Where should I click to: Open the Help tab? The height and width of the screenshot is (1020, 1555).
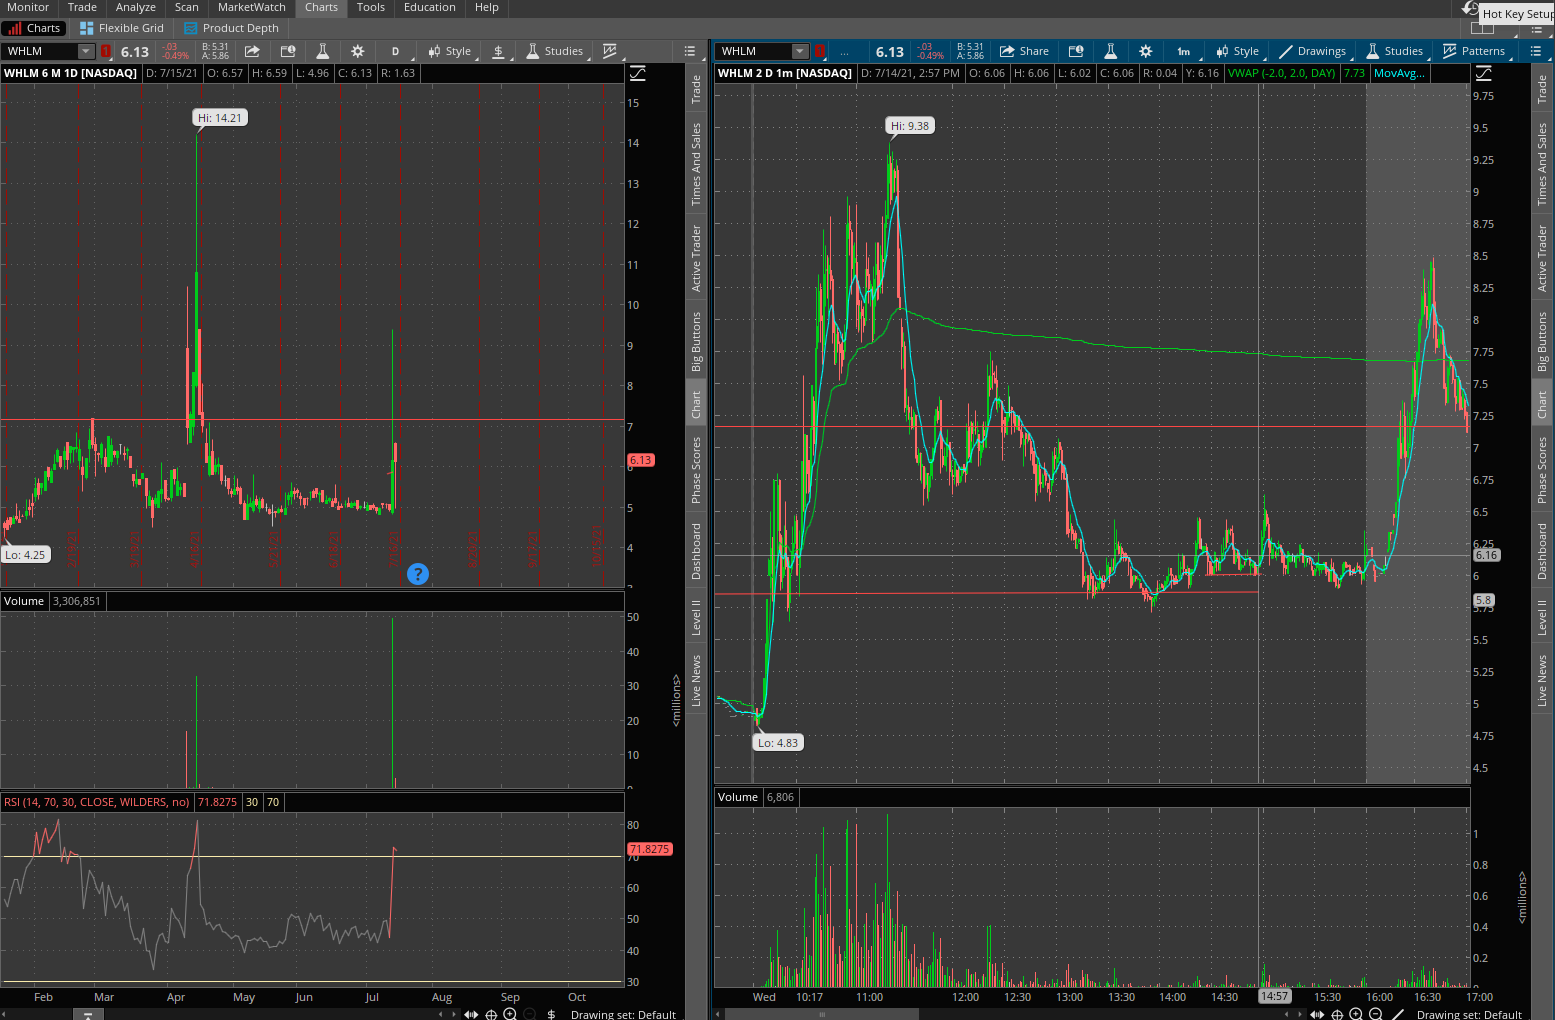487,7
